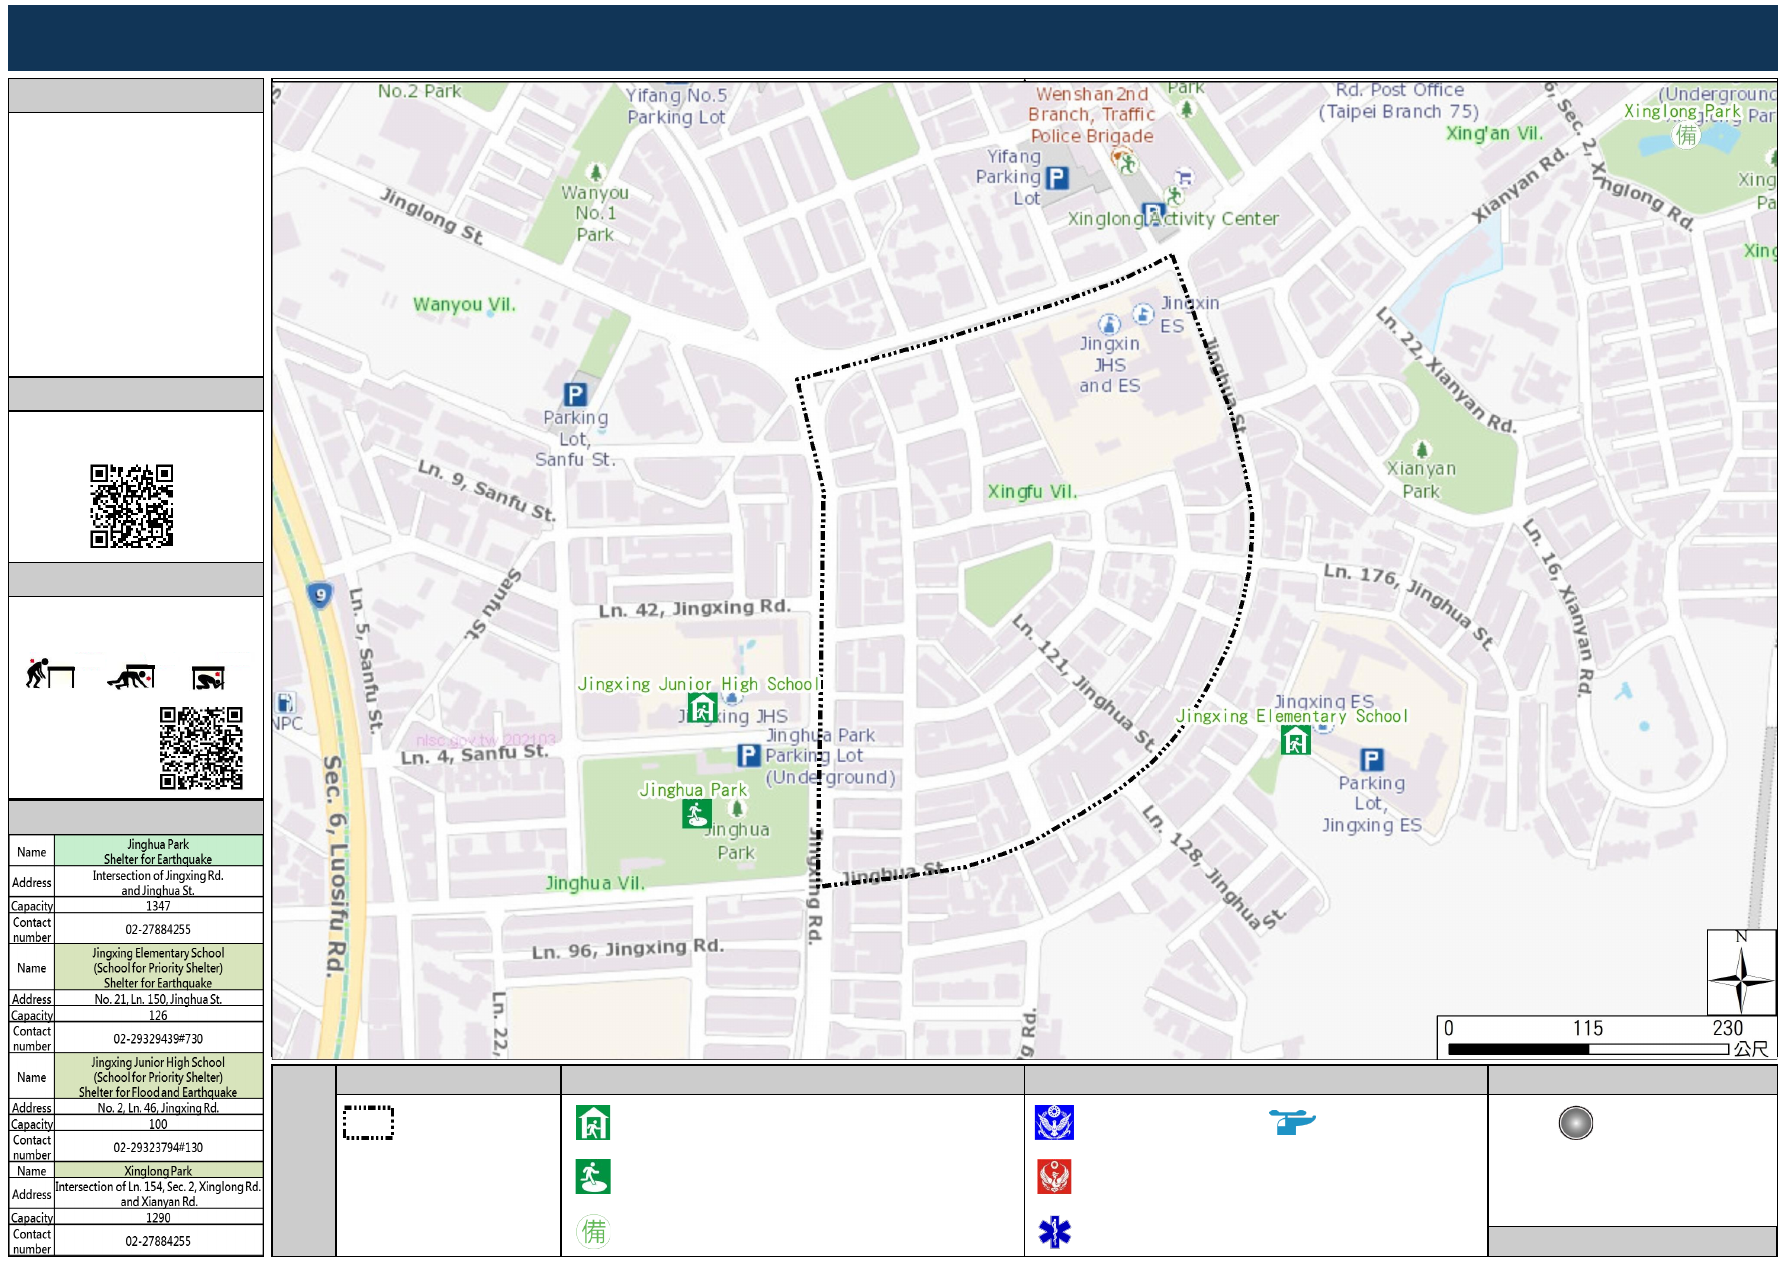Click the QR code beside the earthquake drill icons
The height and width of the screenshot is (1263, 1786).
pyautogui.click(x=201, y=748)
